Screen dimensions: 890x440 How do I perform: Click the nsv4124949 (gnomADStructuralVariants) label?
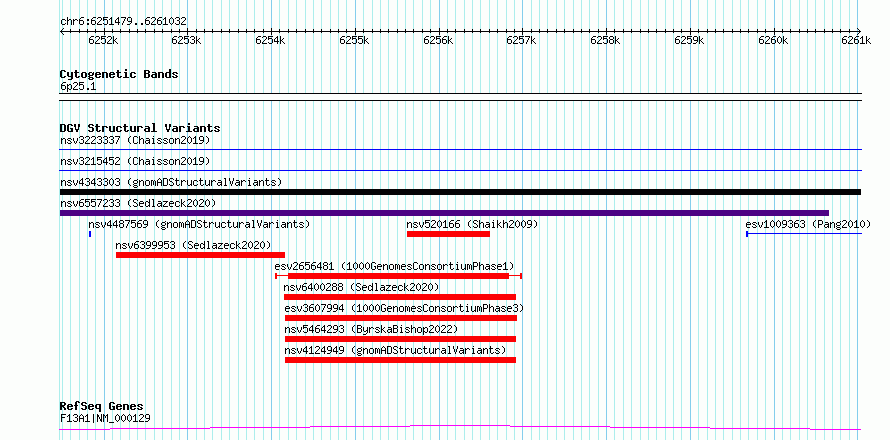click(395, 350)
